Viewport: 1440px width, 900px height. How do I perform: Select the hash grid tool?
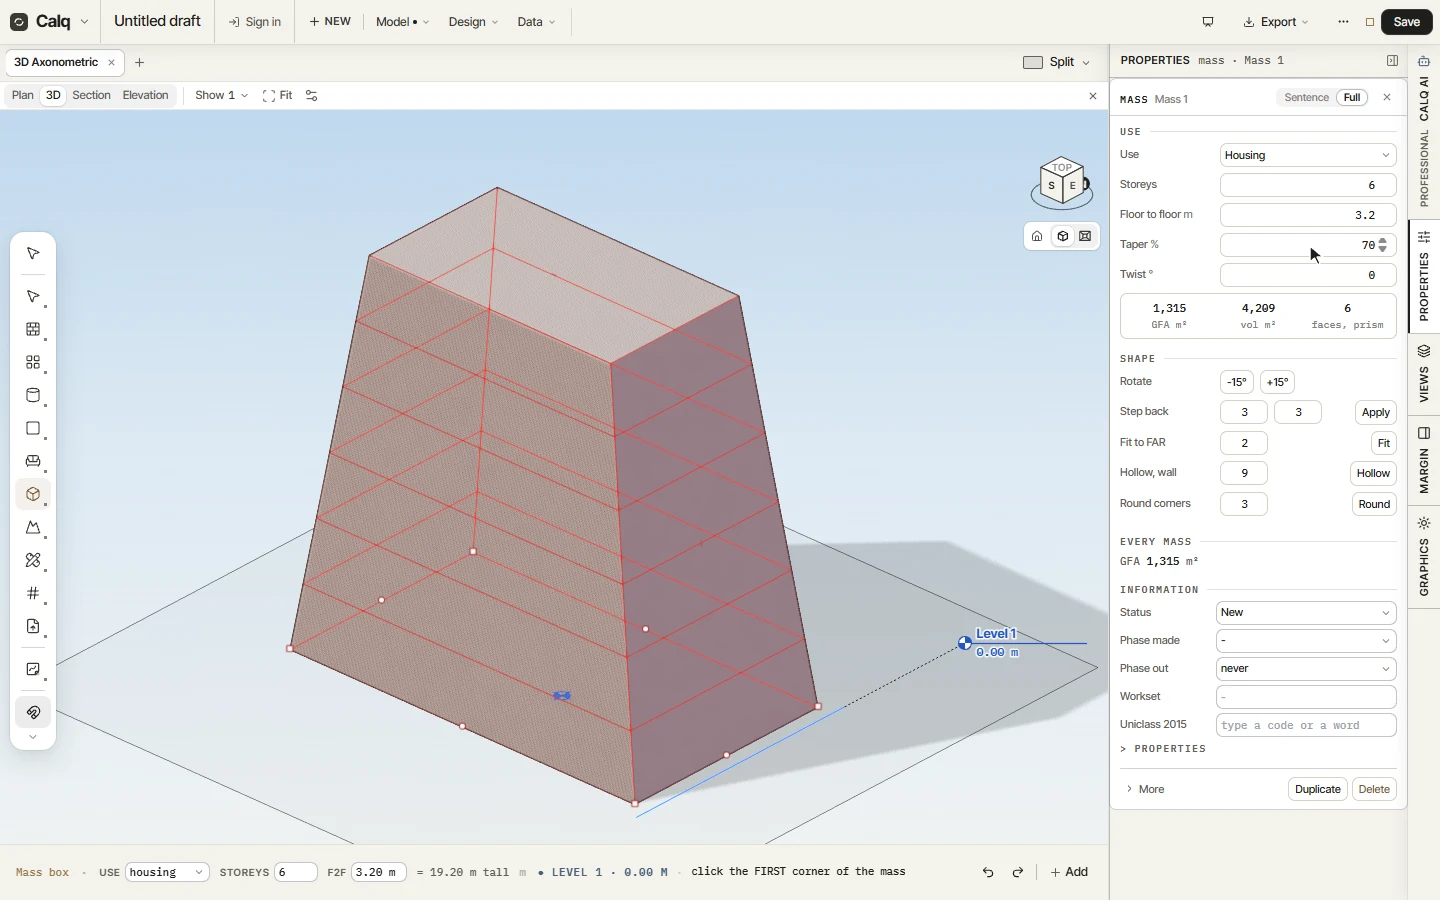[33, 594]
